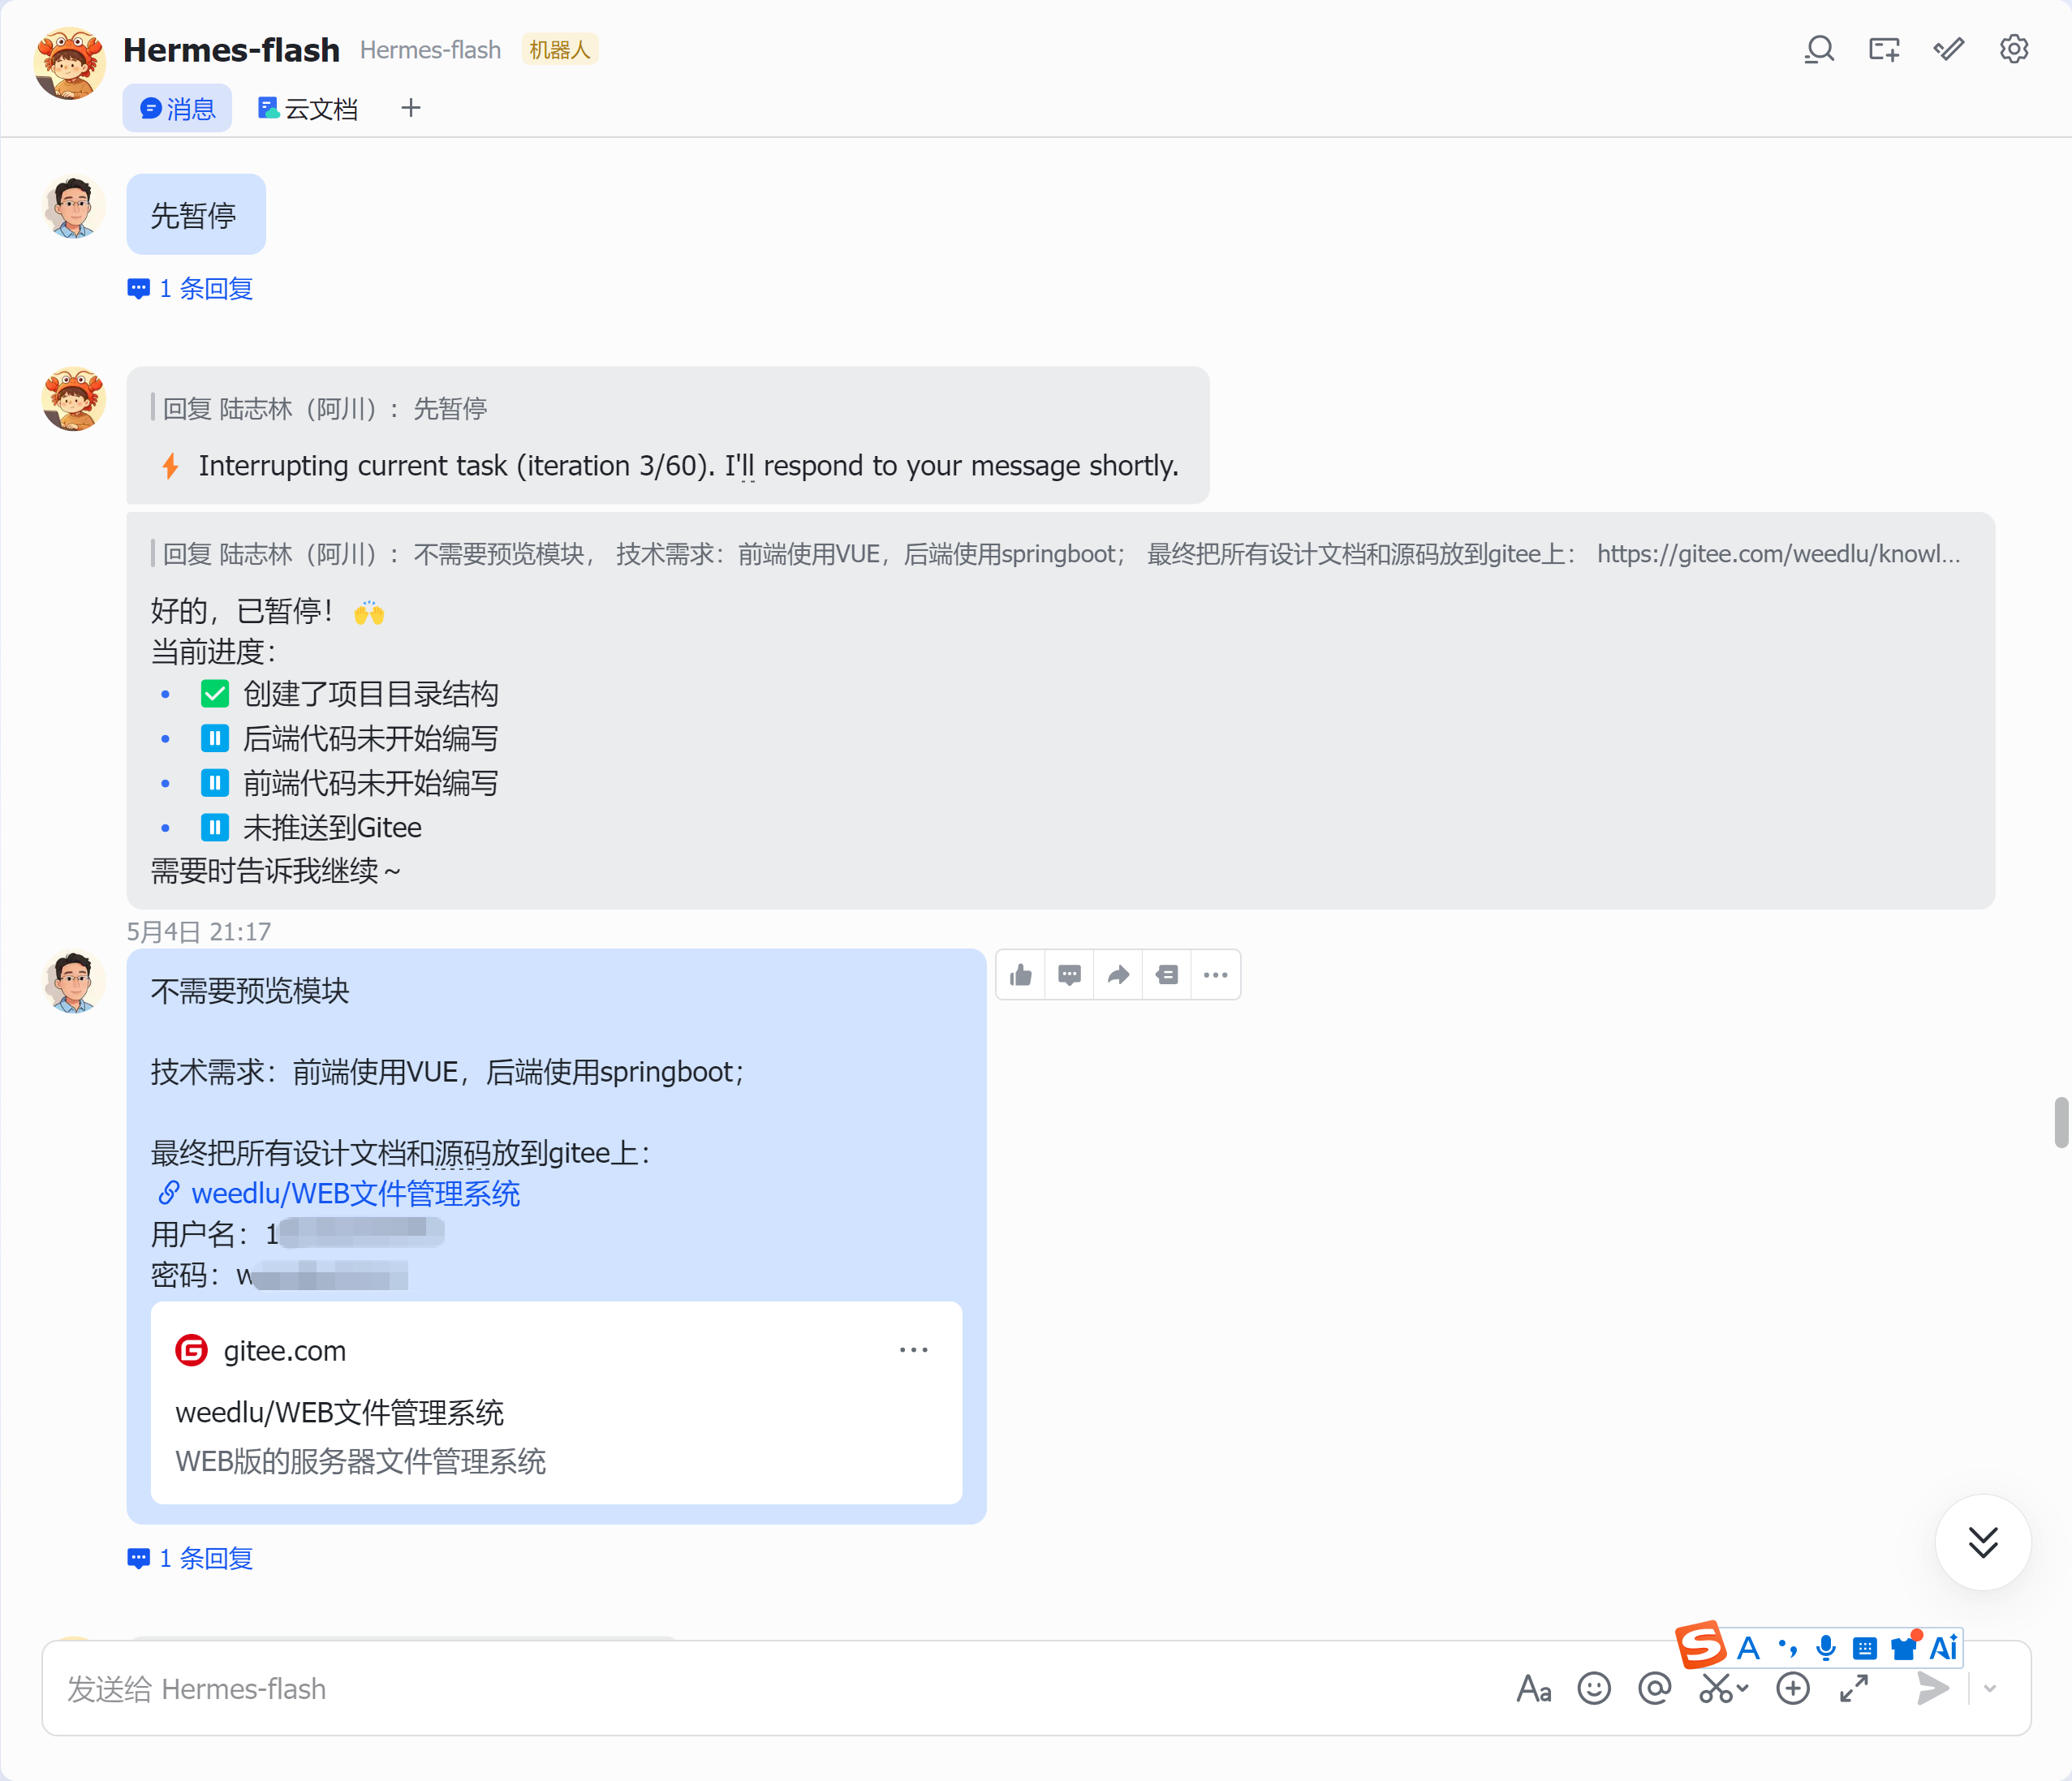Open Sogou skin shirt icon
This screenshot has width=2072, height=1781.
(x=1904, y=1648)
